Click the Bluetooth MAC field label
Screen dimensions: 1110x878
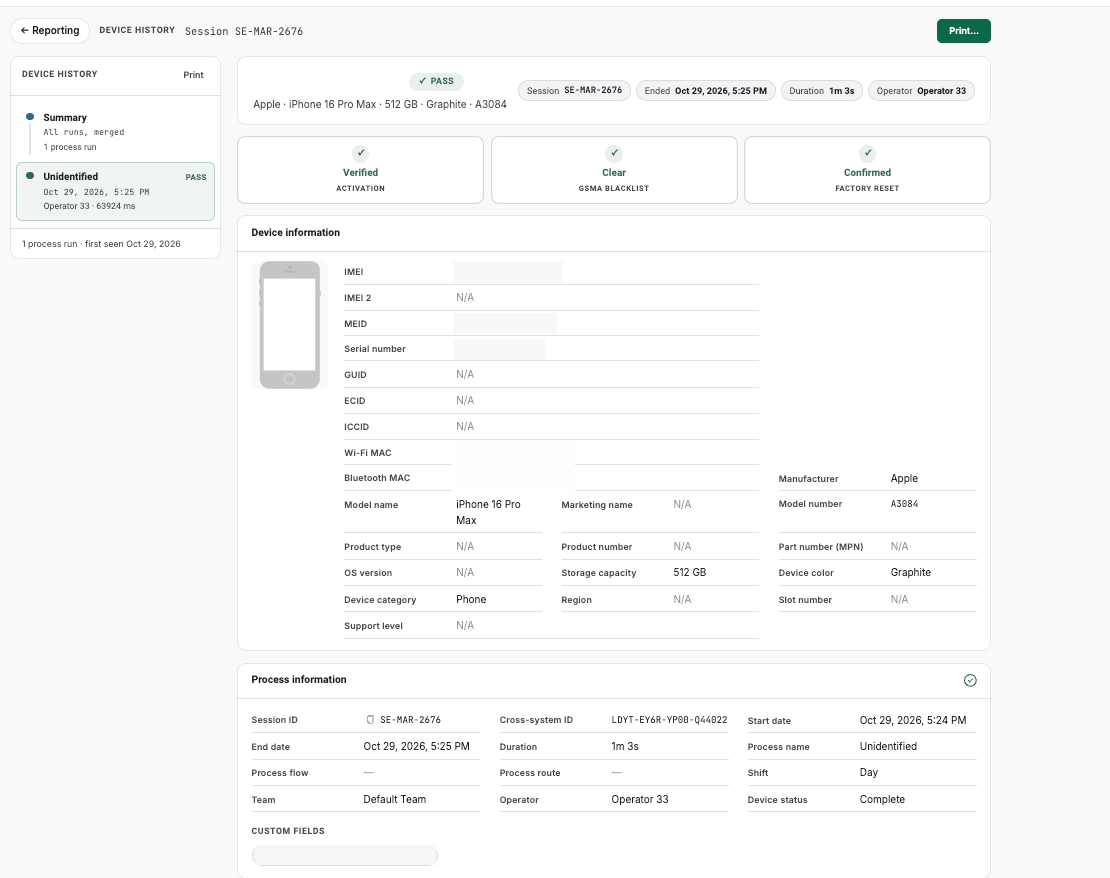tap(377, 478)
